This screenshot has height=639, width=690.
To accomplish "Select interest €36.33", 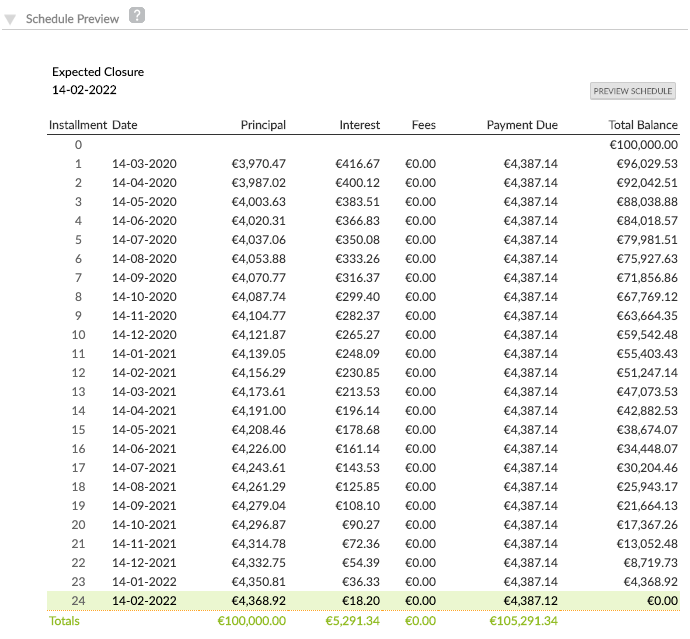I will point(361,582).
